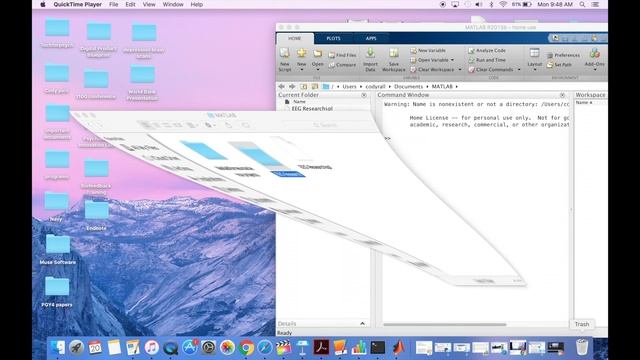The height and width of the screenshot is (360, 640).
Task: Click the Name column header in Workspace panel
Action: click(583, 102)
